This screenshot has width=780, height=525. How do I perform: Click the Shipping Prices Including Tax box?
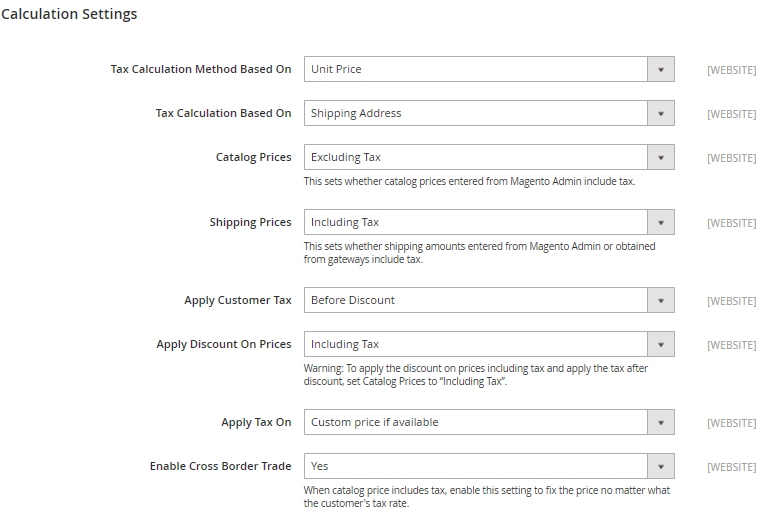[489, 222]
